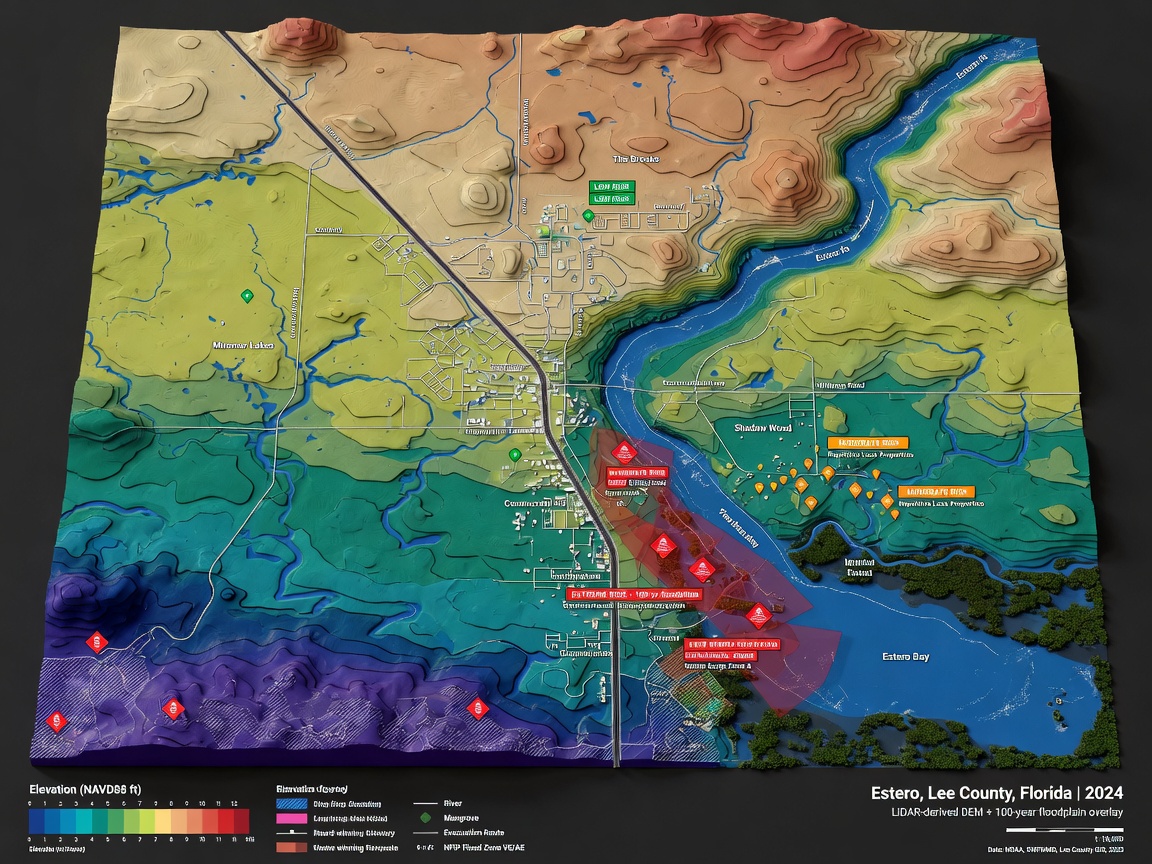Click the 'Miromar Lakes' label
The height and width of the screenshot is (864, 1152).
[243, 345]
